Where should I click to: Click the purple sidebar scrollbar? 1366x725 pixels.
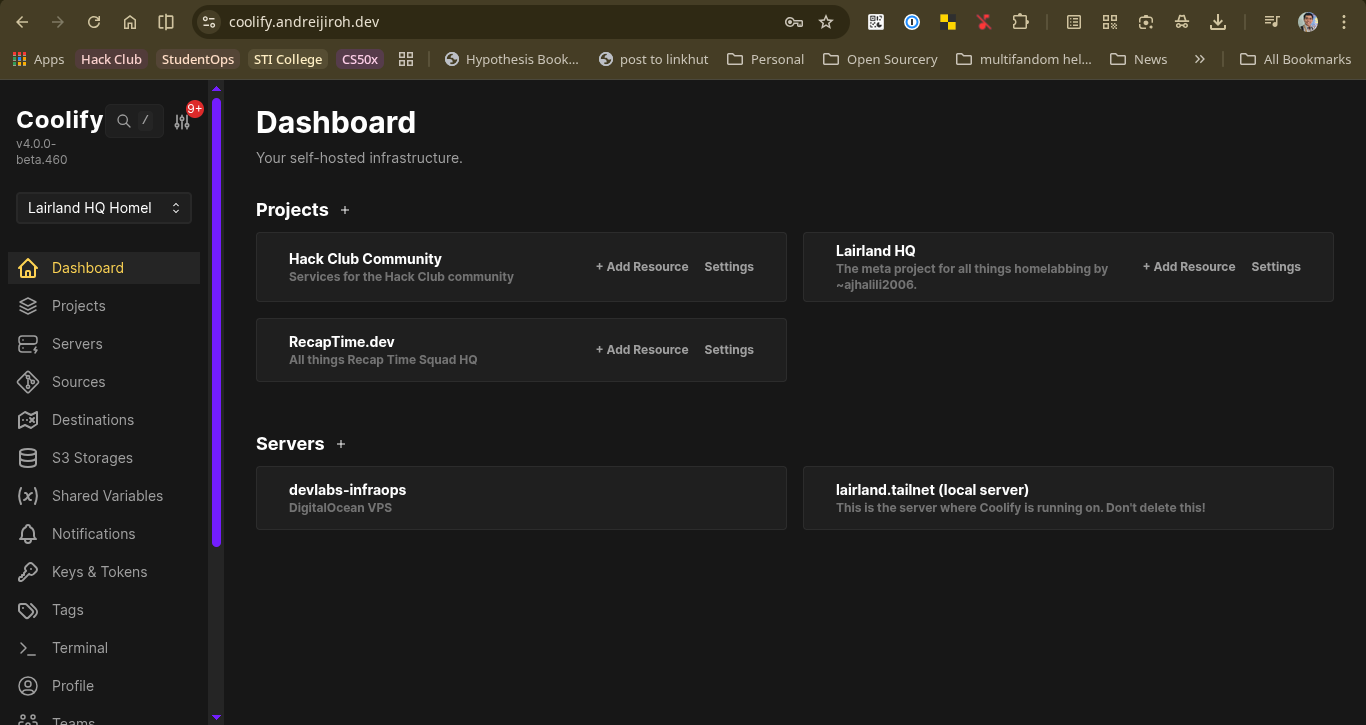[216, 320]
